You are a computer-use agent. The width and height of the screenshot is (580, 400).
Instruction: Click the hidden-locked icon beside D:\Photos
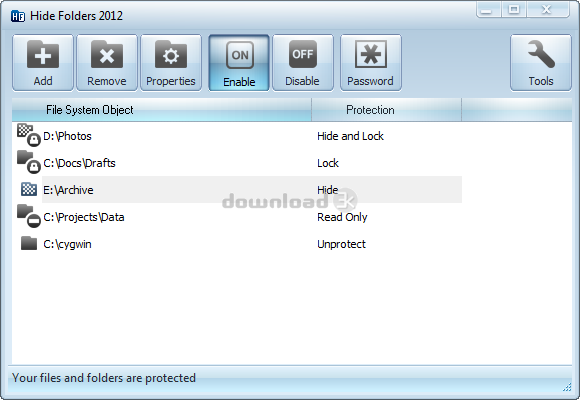coord(29,135)
